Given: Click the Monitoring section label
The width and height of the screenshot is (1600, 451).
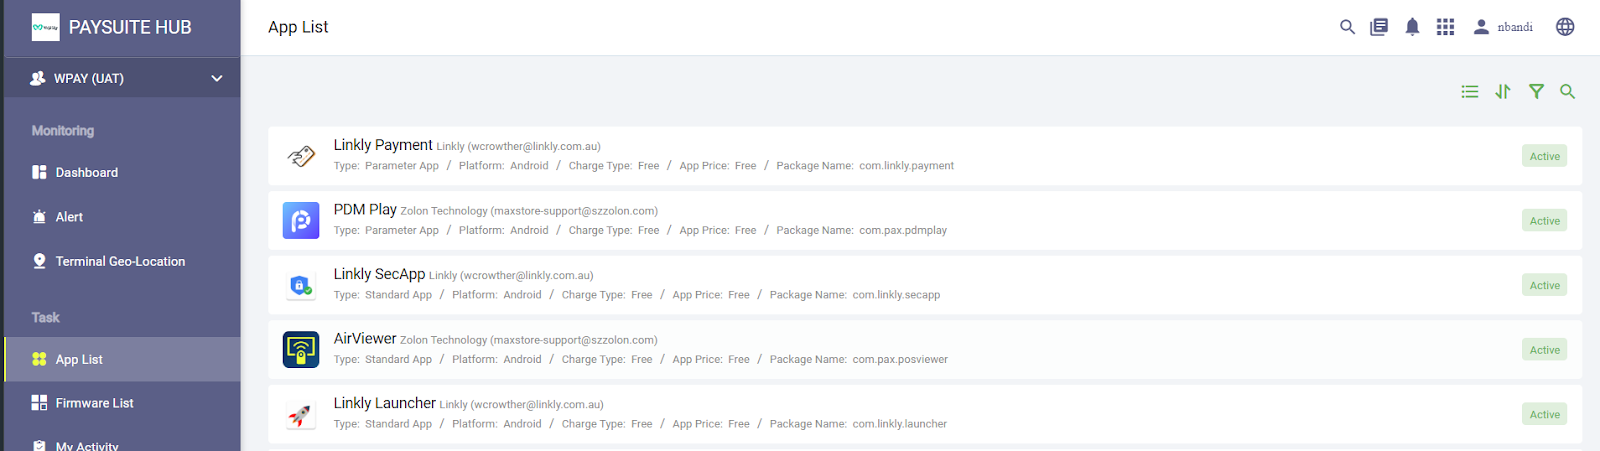Looking at the screenshot, I should tap(63, 131).
